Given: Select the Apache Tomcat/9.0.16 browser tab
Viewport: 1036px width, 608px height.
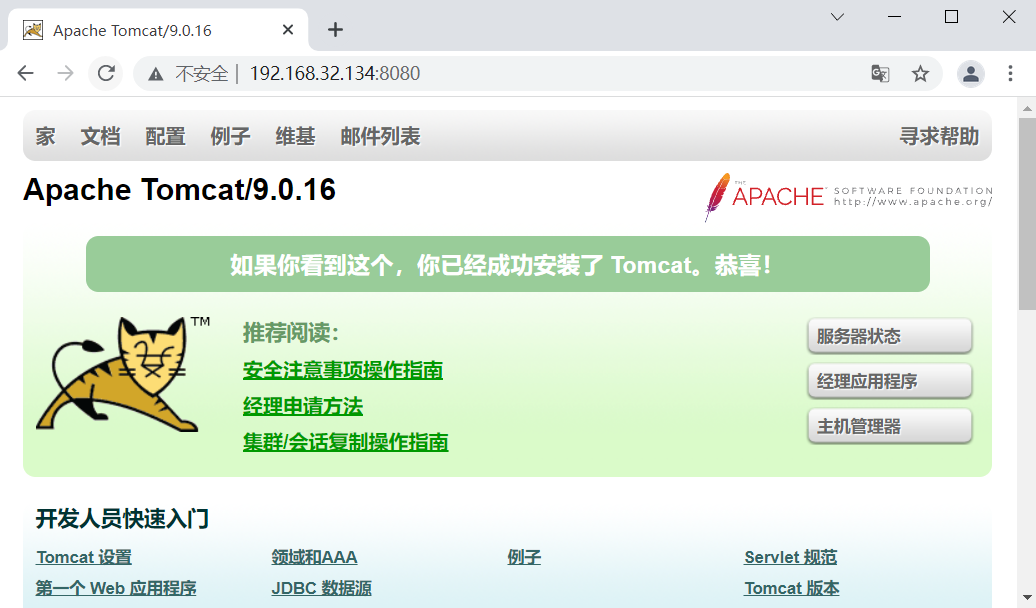Looking at the screenshot, I should [x=157, y=30].
